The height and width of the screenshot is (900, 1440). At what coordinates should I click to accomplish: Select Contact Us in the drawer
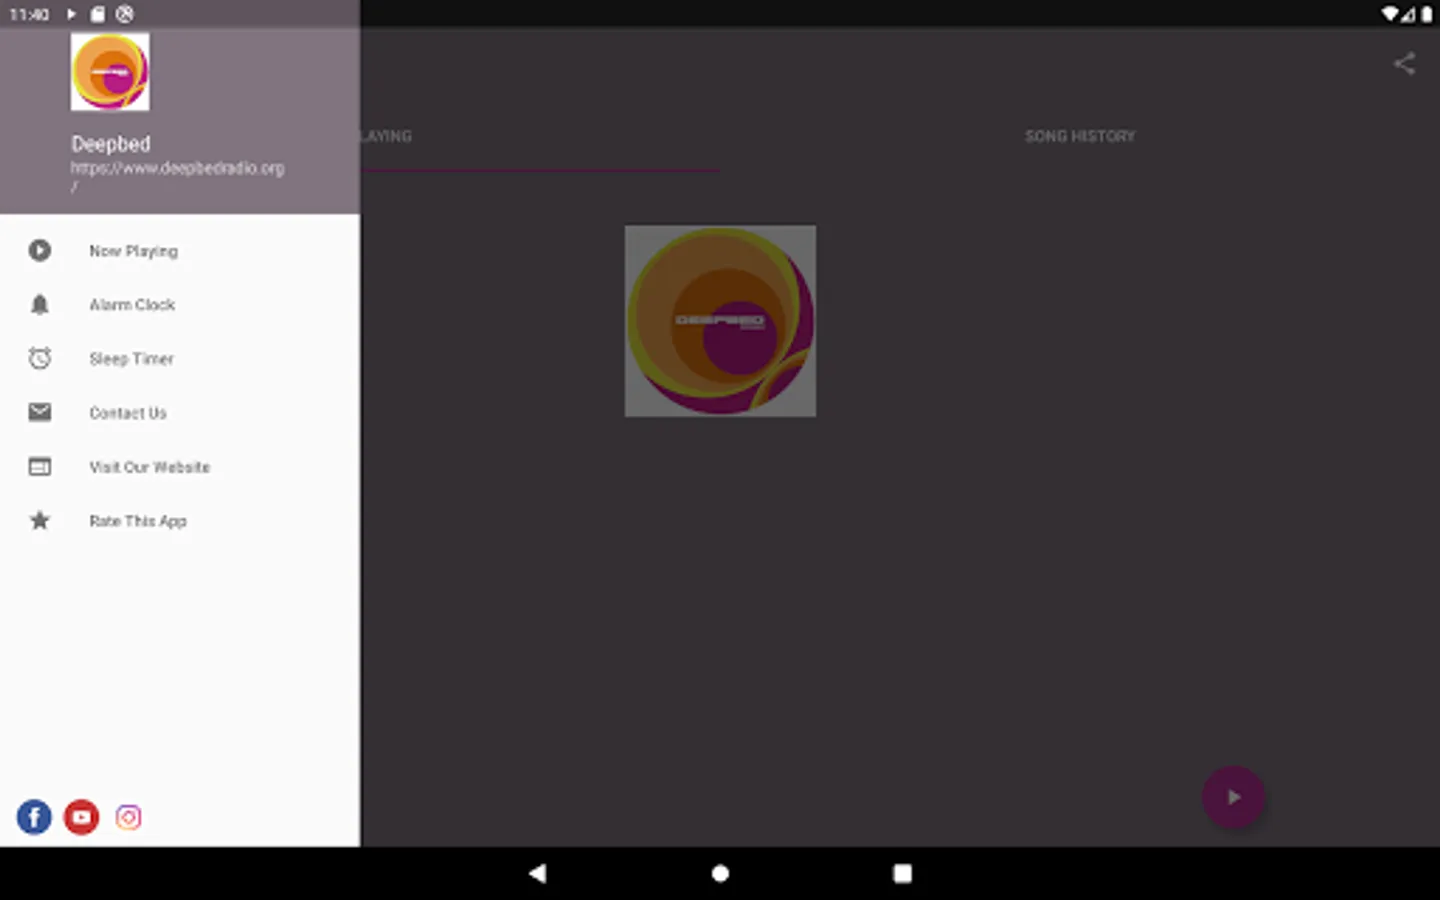pyautogui.click(x=180, y=413)
